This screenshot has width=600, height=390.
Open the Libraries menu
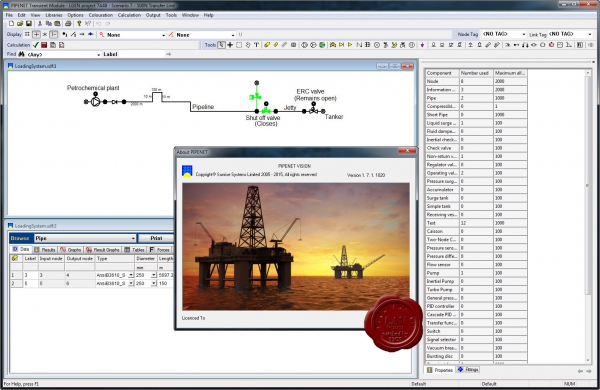click(x=54, y=15)
